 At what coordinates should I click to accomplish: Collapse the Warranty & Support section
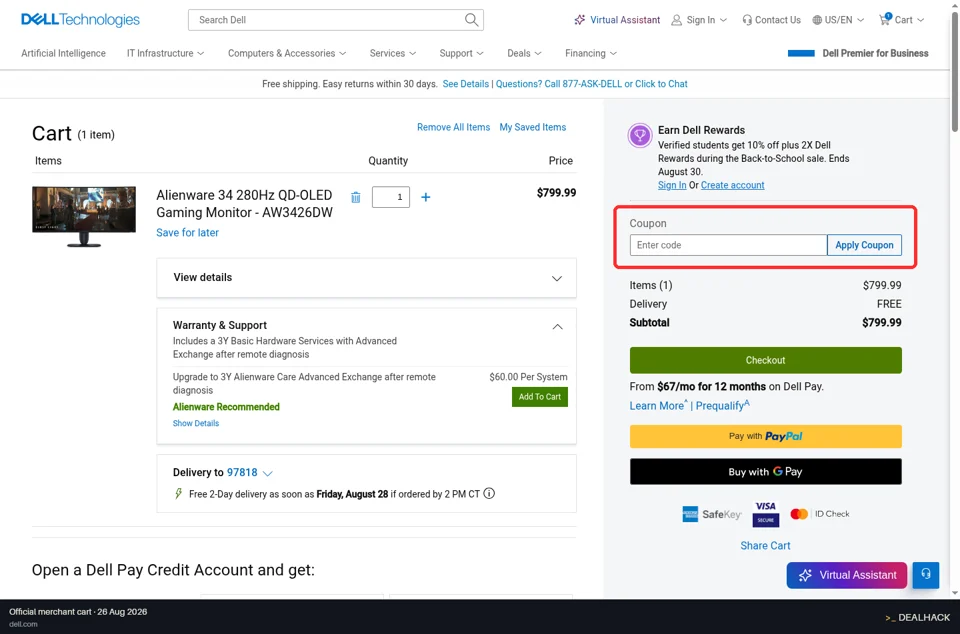(x=557, y=326)
